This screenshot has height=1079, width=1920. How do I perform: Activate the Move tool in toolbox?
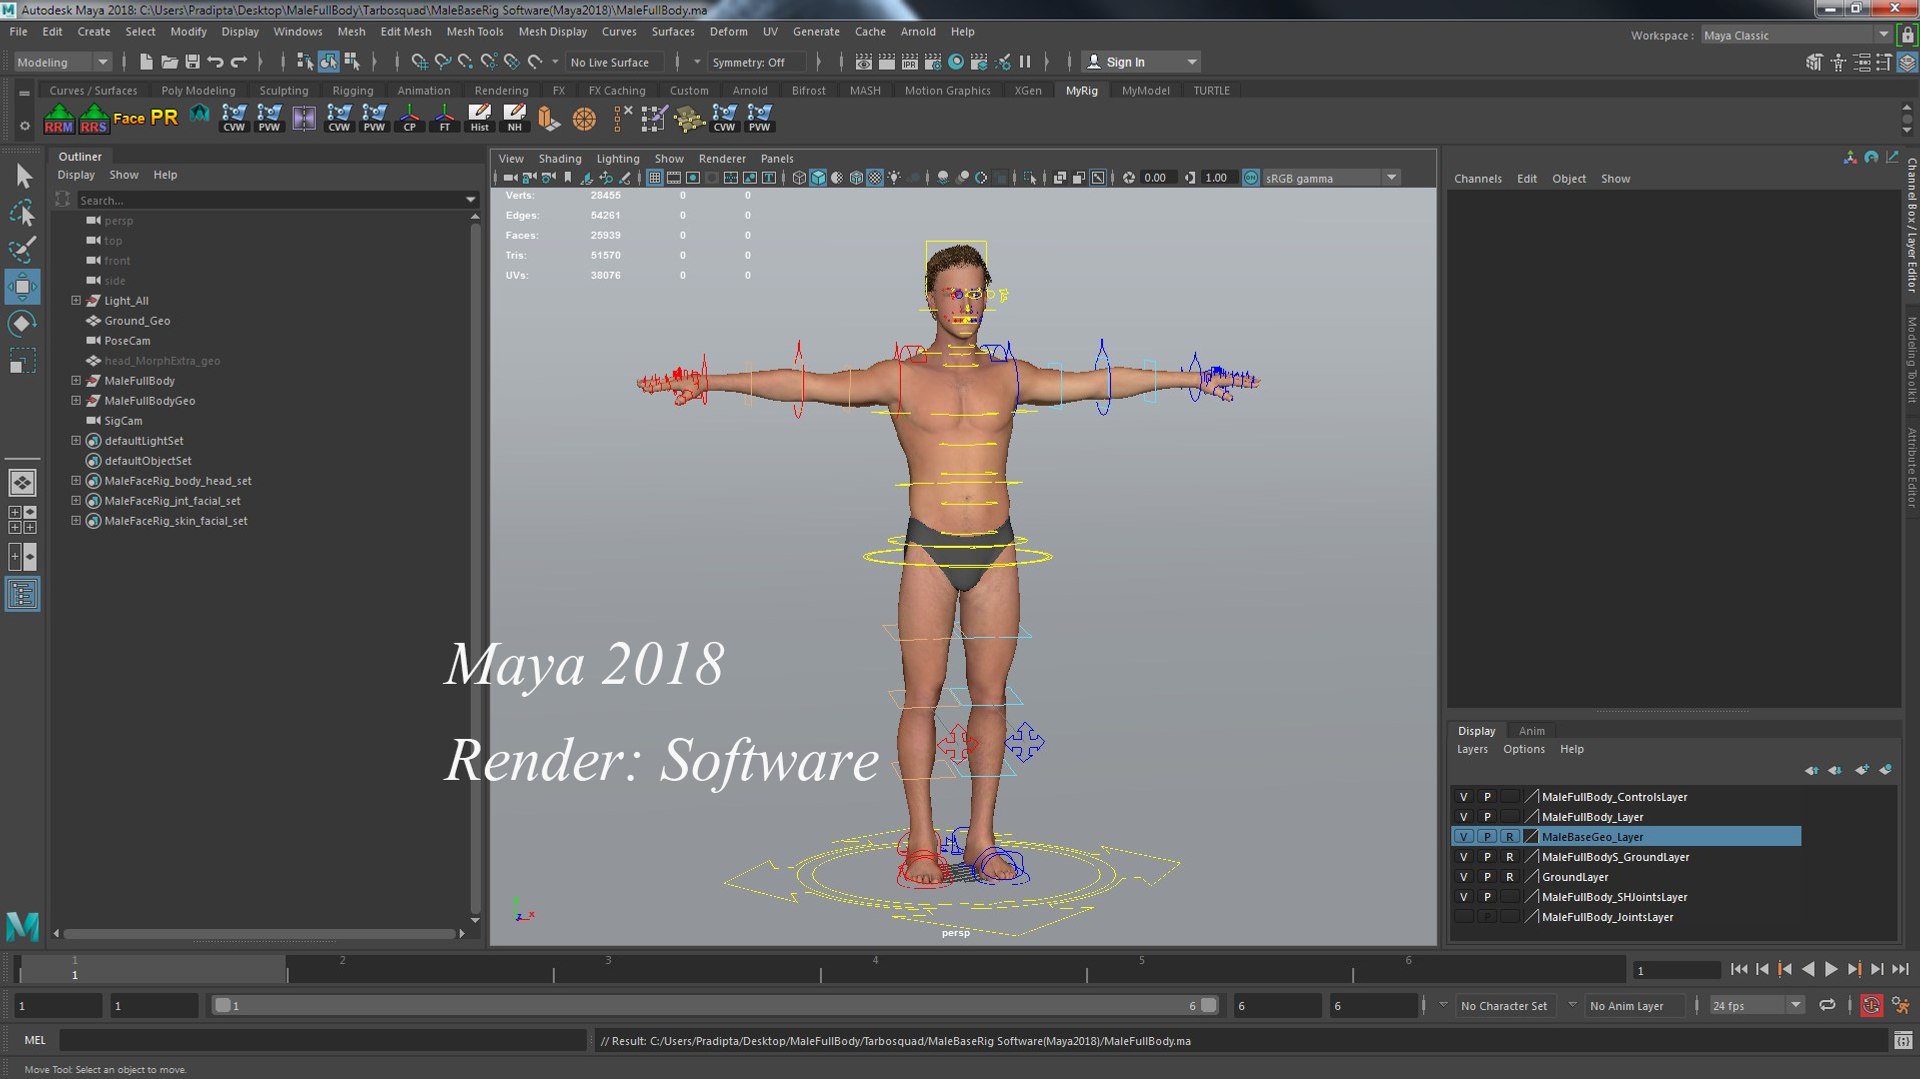pos(23,287)
